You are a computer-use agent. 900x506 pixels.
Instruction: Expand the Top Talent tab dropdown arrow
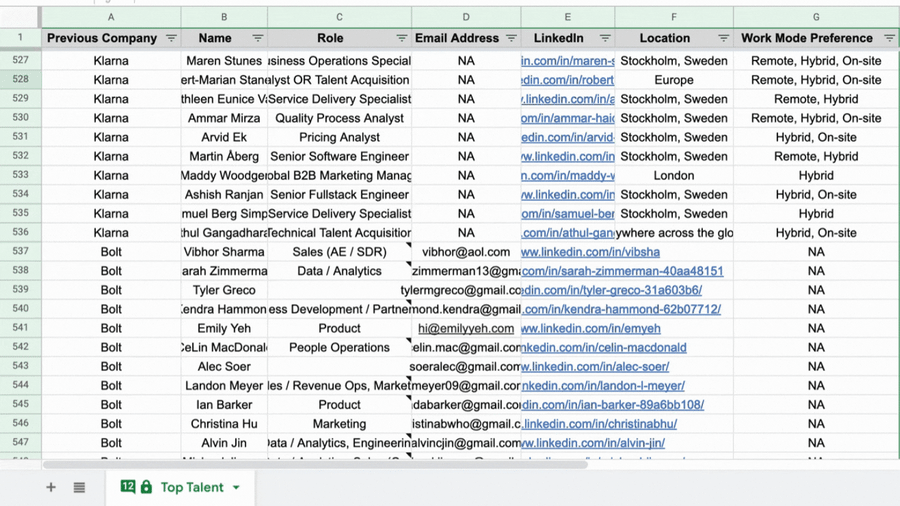[236, 488]
